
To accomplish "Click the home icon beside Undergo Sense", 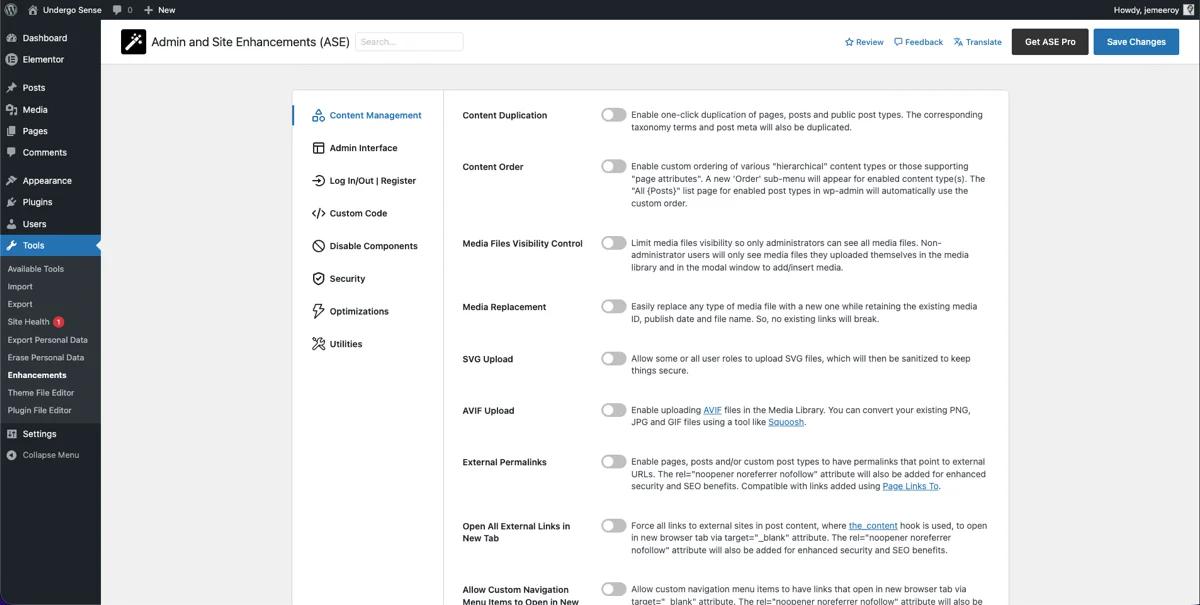I will 33,10.
